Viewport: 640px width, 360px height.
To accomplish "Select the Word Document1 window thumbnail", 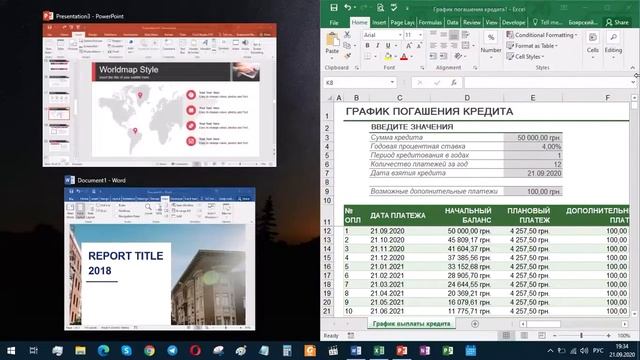I will [160, 259].
